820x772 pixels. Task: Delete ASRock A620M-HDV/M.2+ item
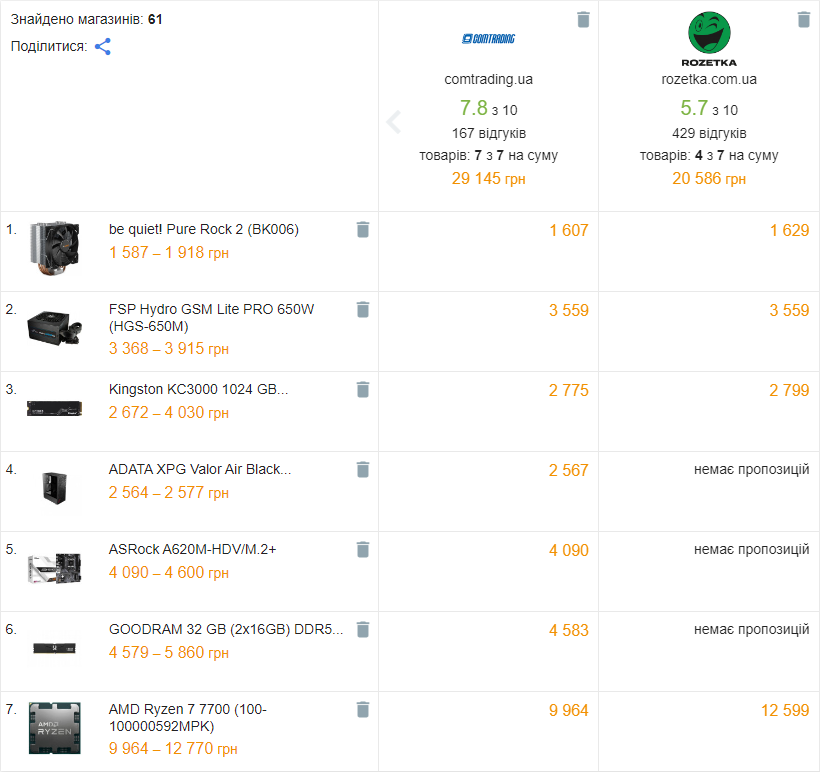(363, 550)
